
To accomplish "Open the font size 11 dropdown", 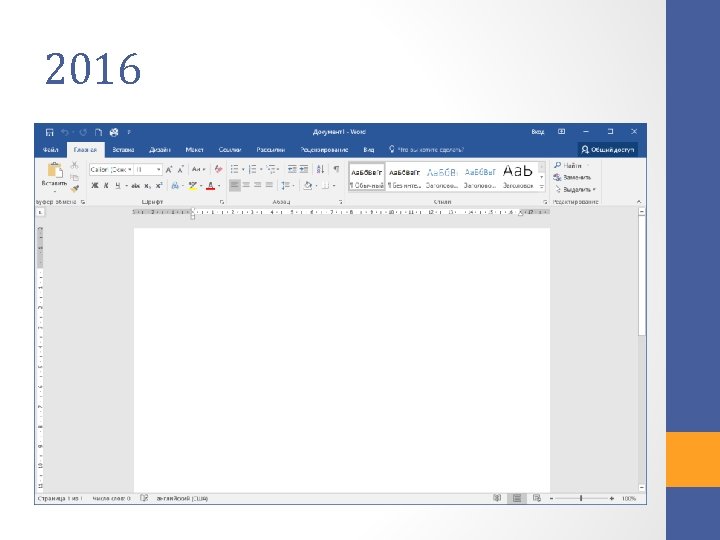I will [158, 170].
